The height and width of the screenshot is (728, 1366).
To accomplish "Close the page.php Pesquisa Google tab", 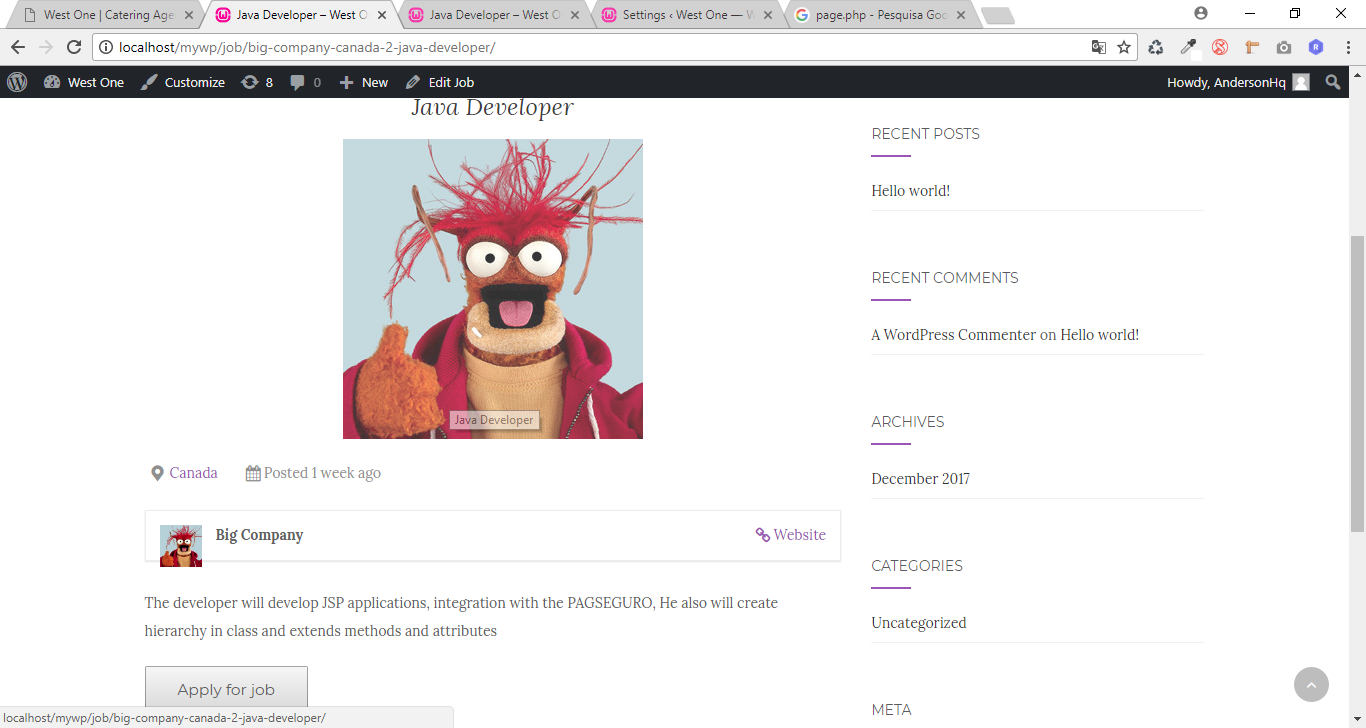I will click(960, 15).
